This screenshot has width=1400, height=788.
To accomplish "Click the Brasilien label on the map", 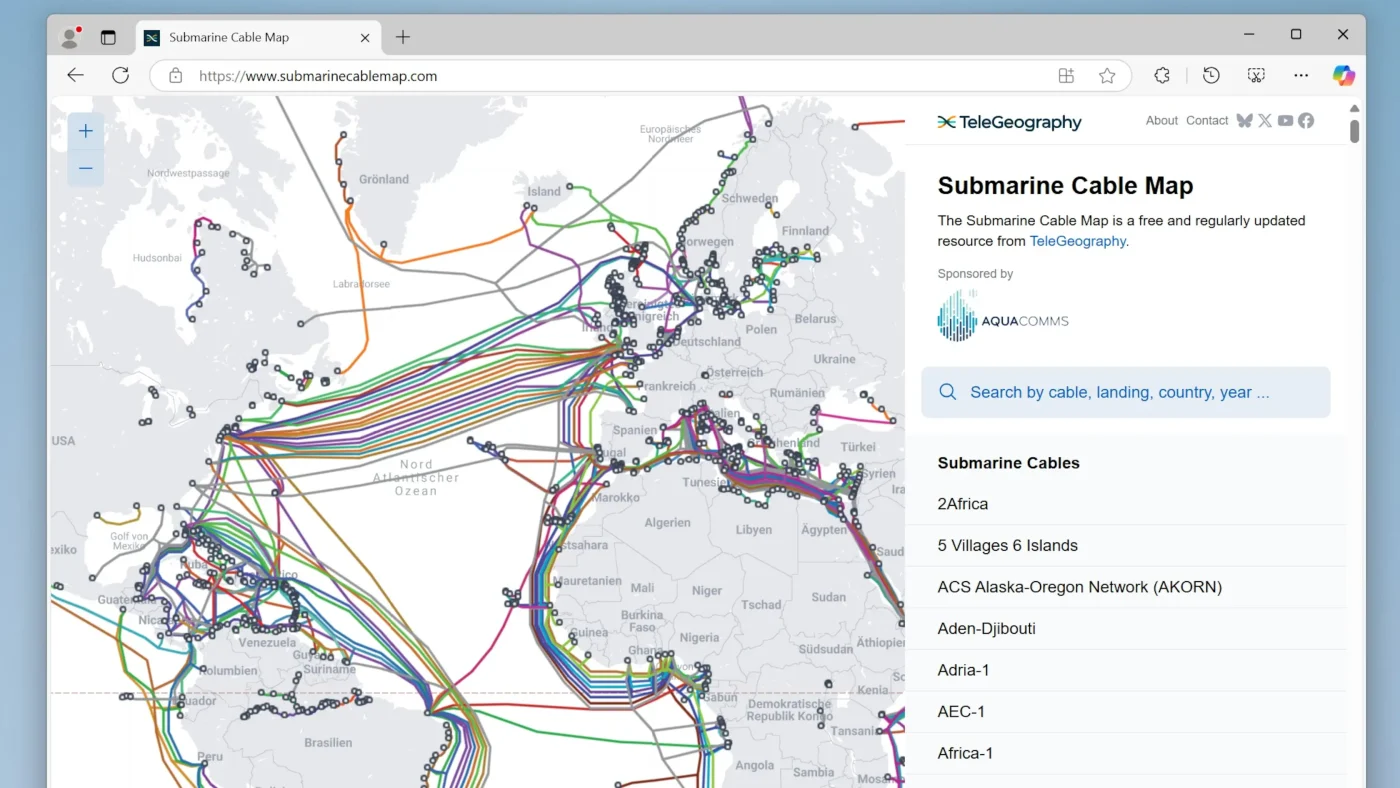I will pyautogui.click(x=328, y=743).
